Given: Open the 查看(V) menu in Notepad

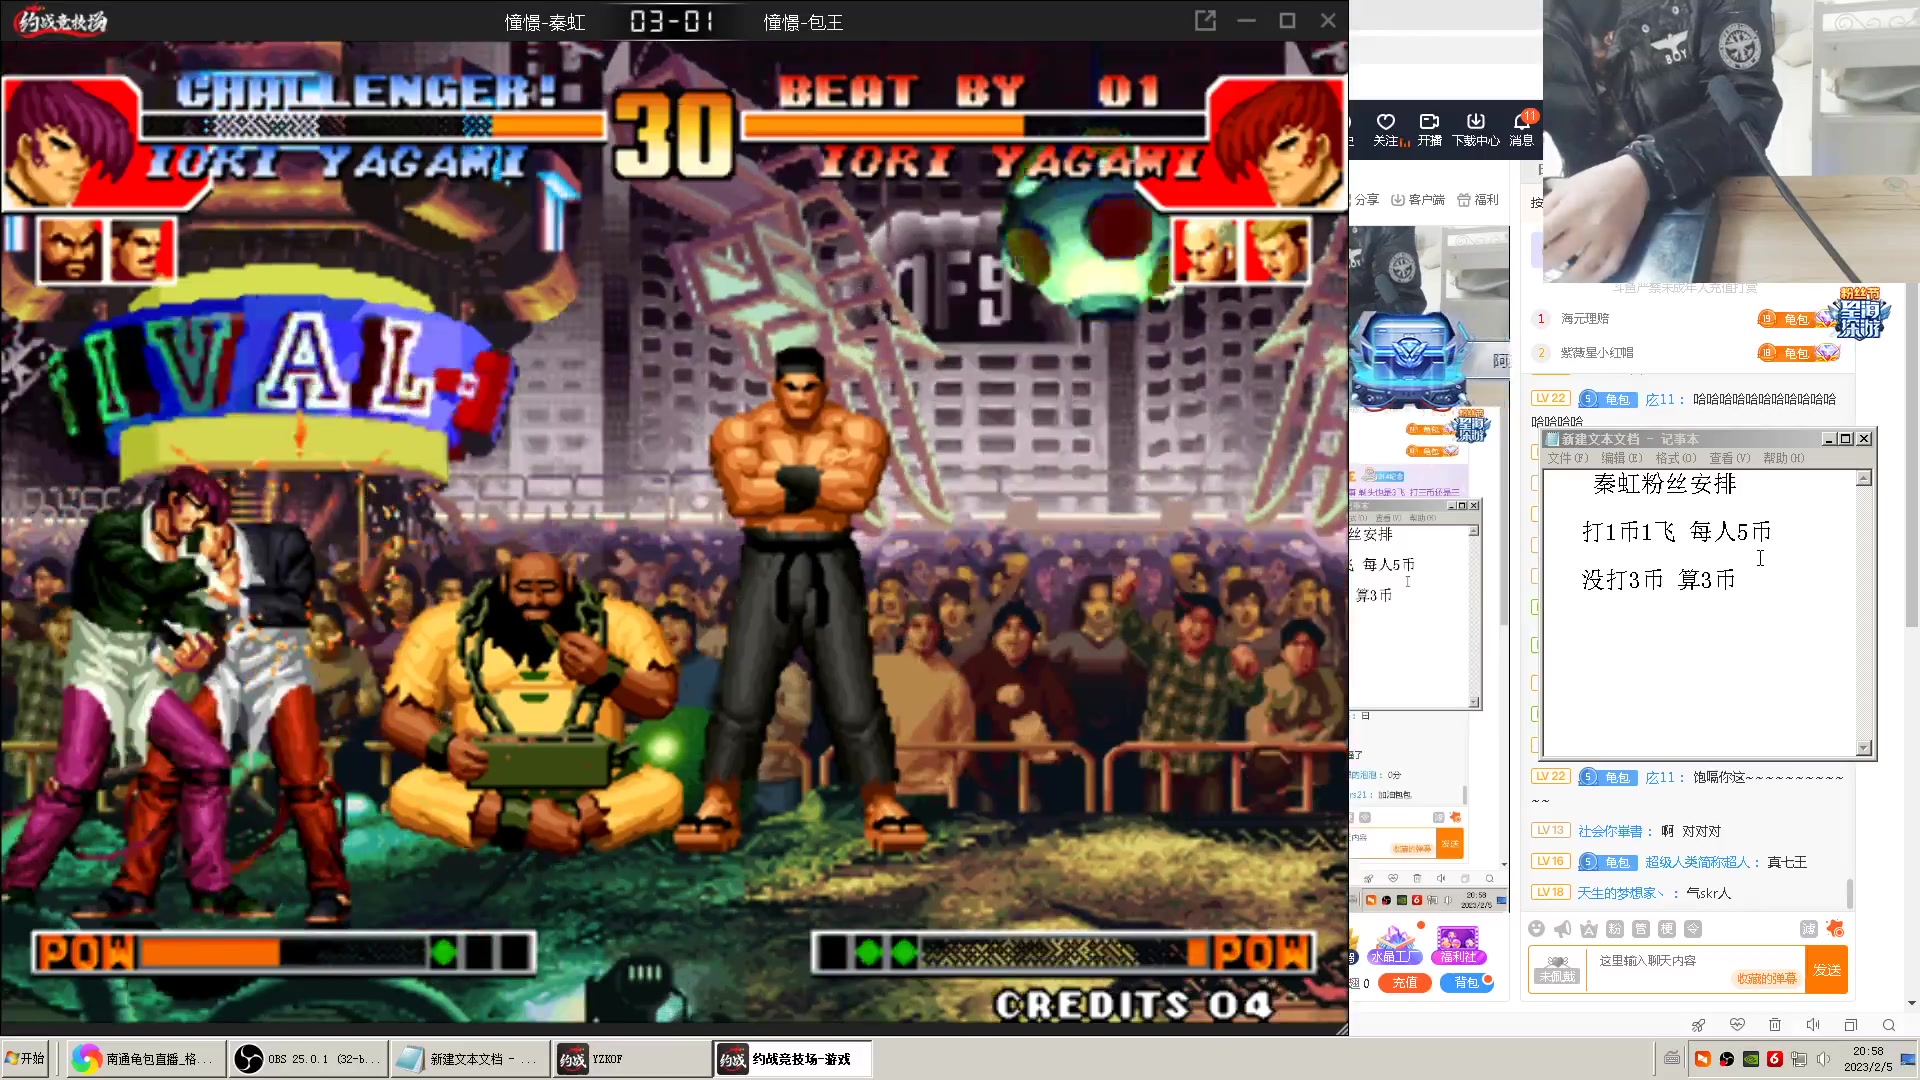Looking at the screenshot, I should [x=1729, y=458].
